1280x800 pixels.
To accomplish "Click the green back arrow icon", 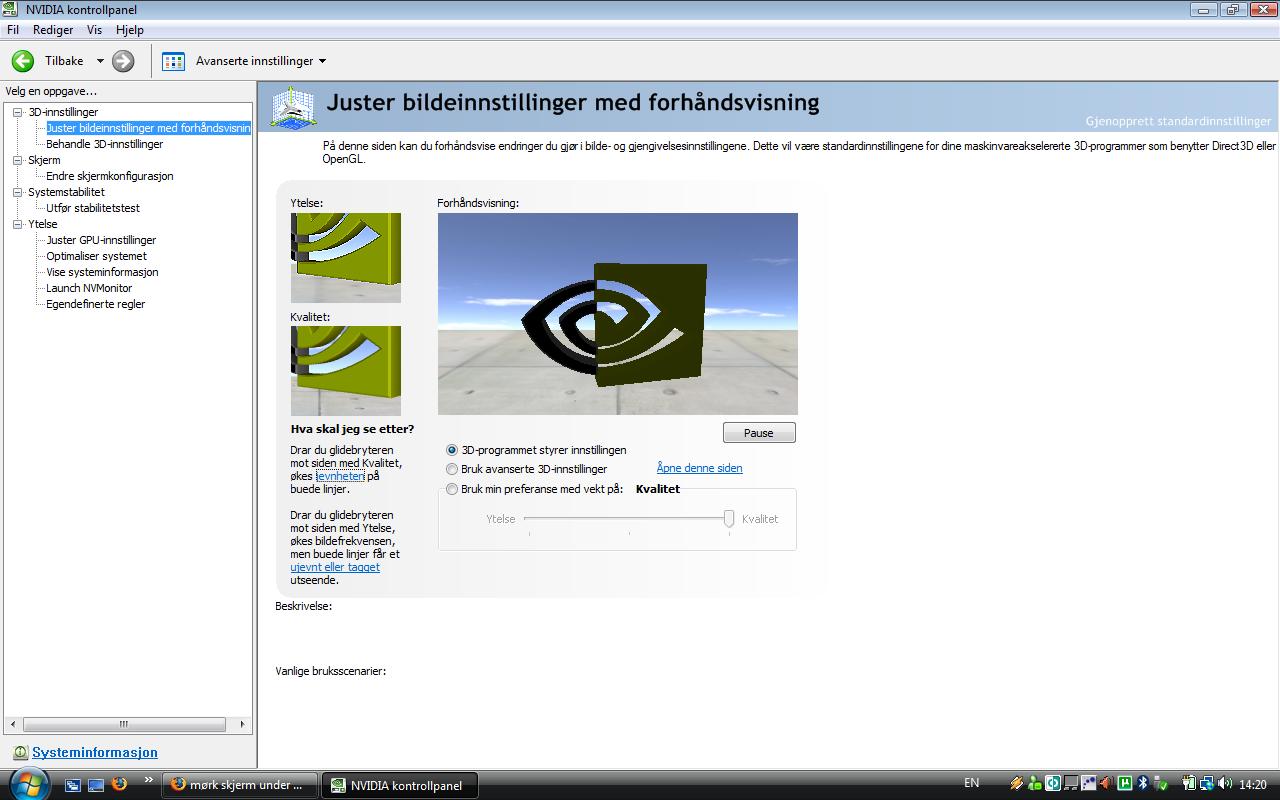I will tap(22, 61).
